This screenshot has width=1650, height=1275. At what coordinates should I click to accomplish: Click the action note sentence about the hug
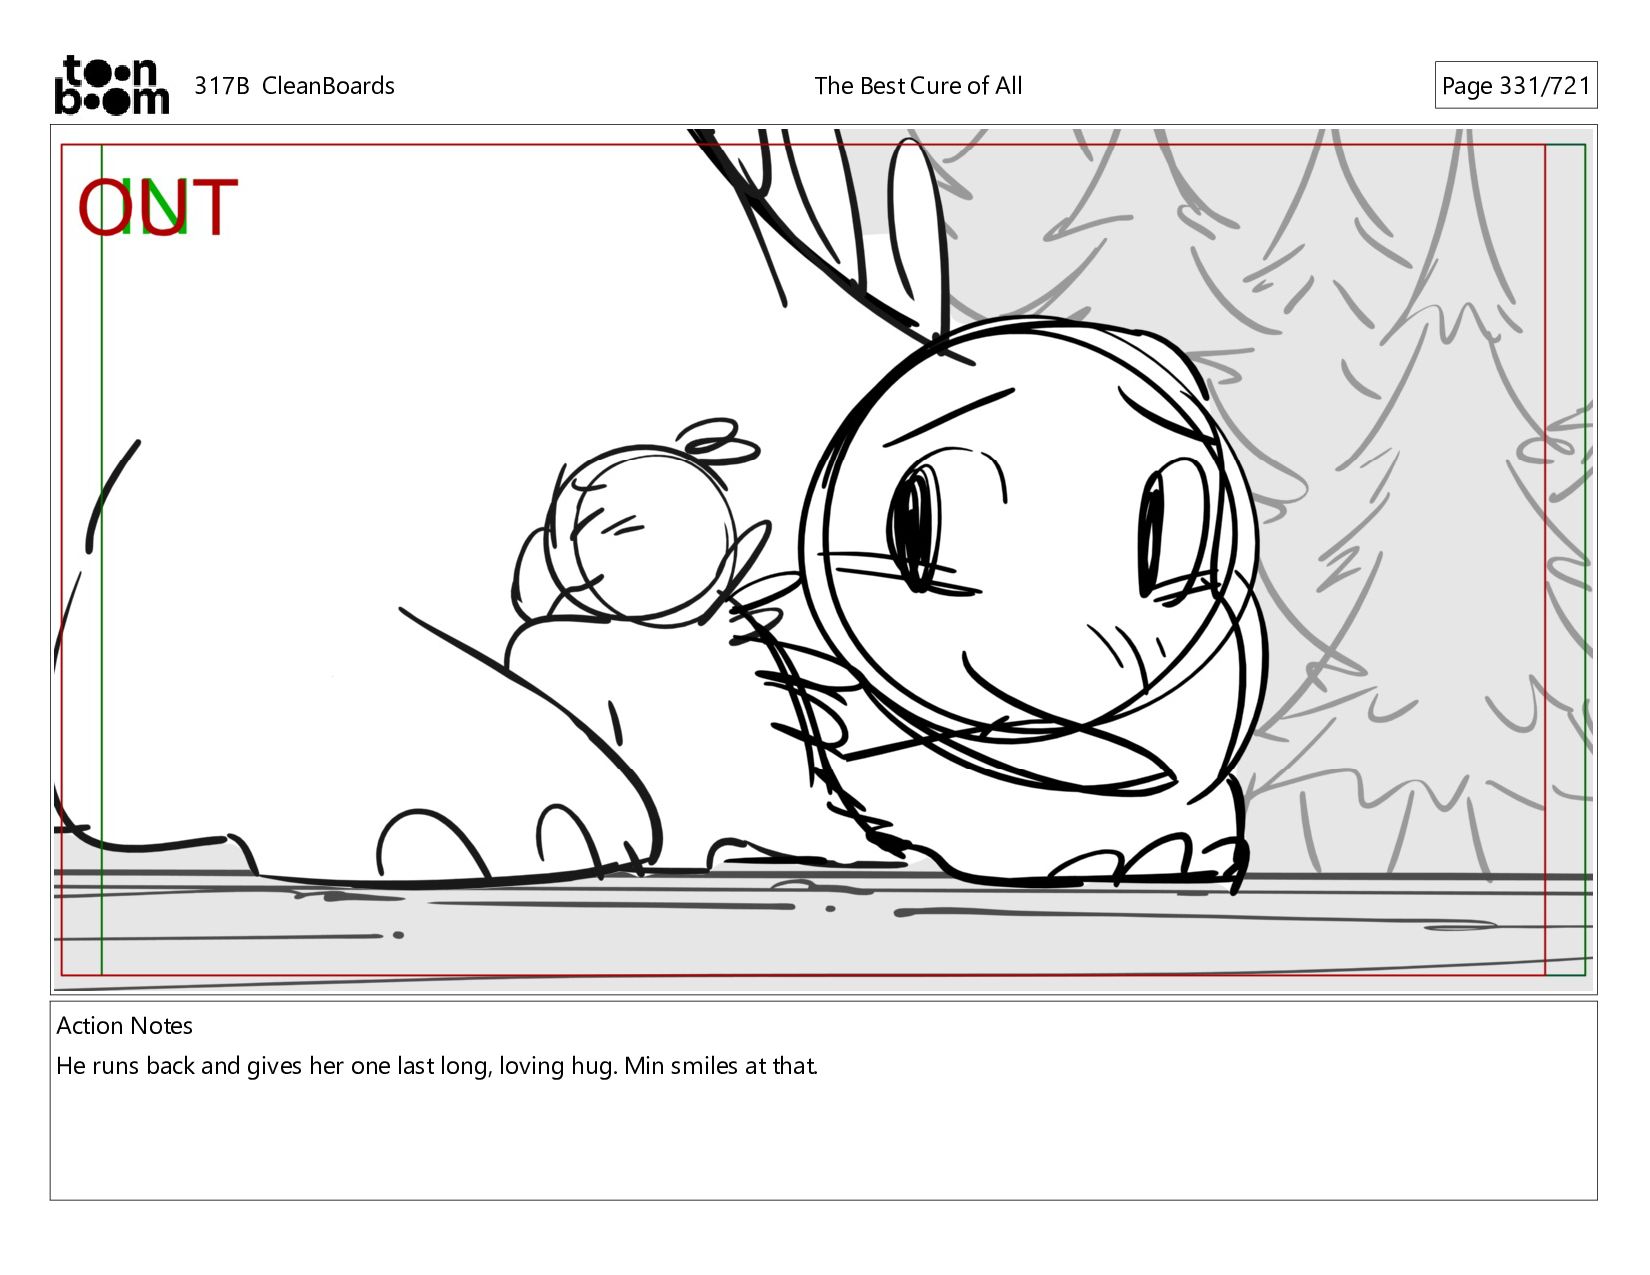pyautogui.click(x=437, y=1066)
